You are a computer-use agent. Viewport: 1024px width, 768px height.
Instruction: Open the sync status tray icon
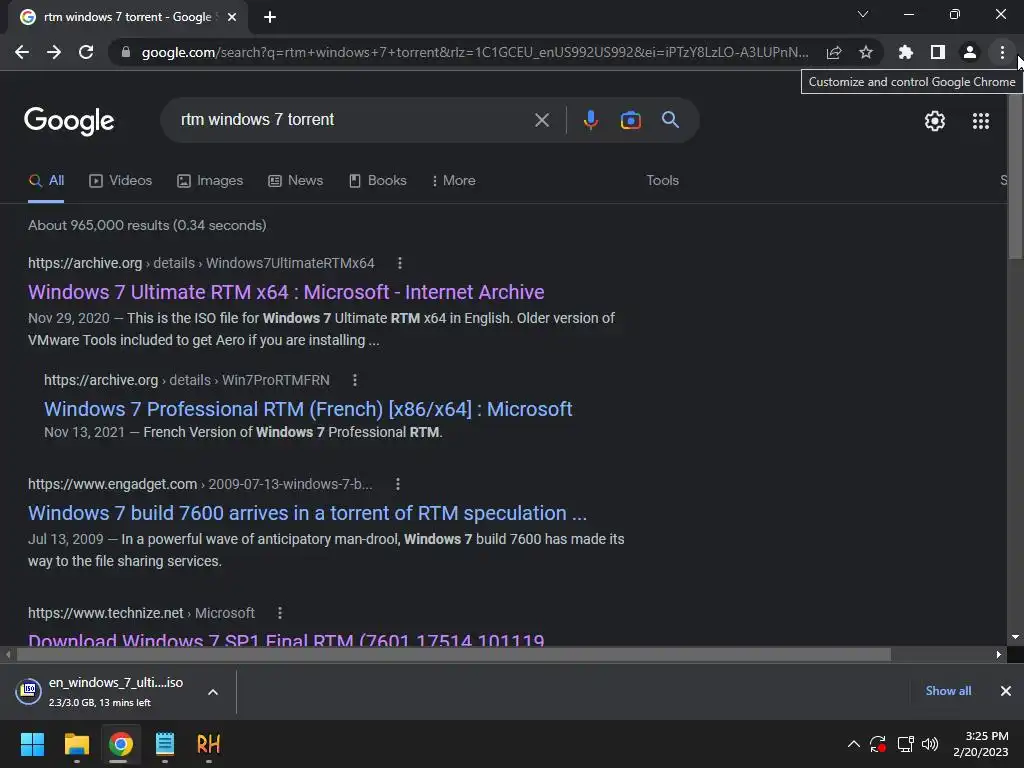(878, 744)
